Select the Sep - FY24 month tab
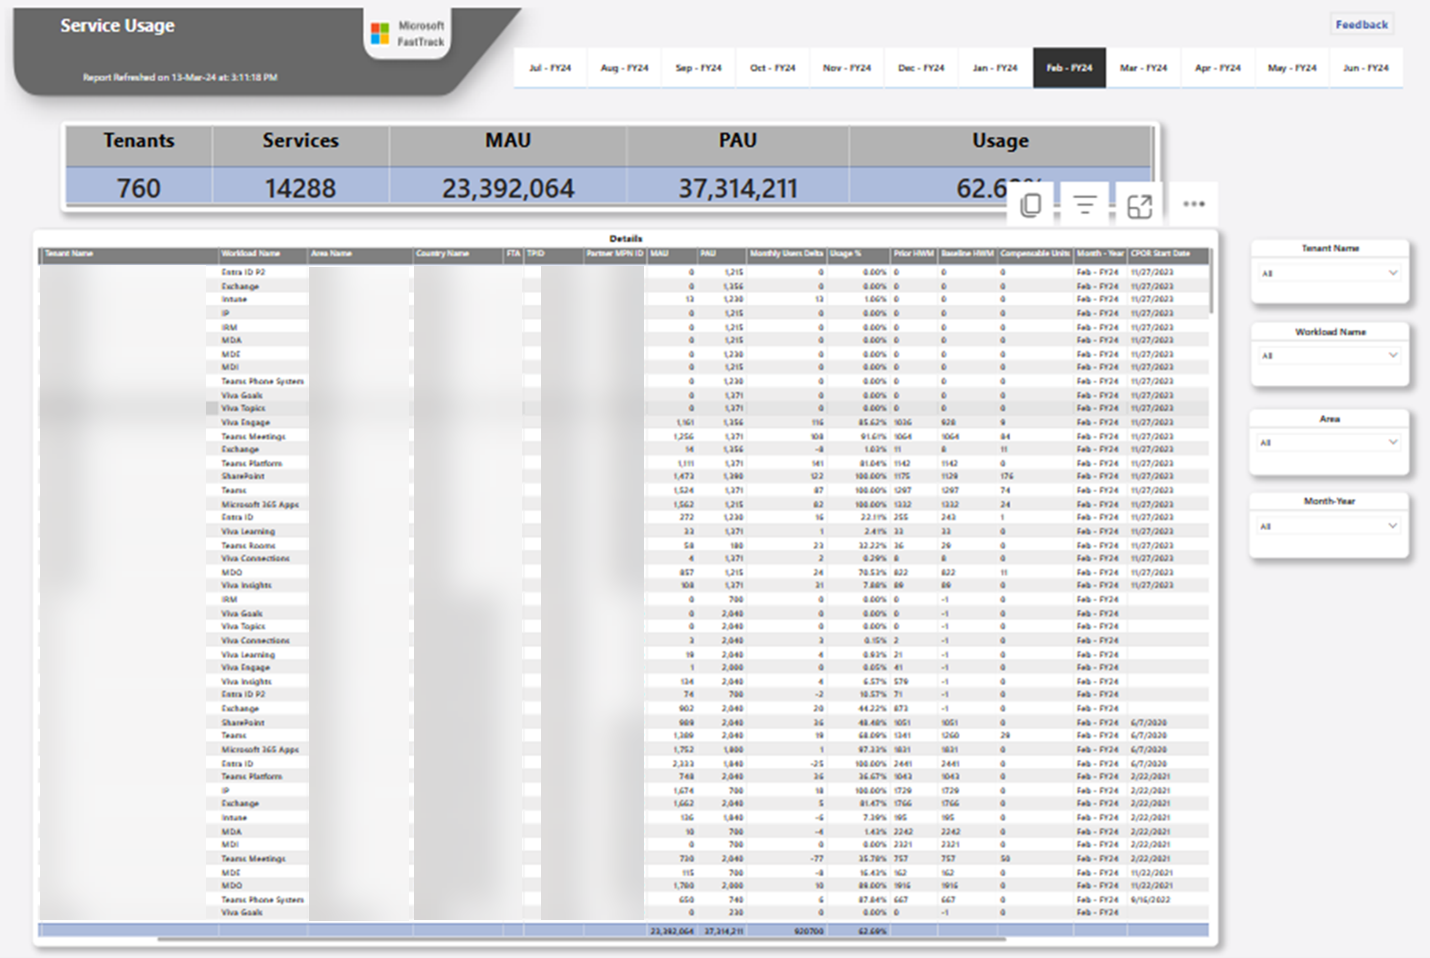 tap(698, 68)
